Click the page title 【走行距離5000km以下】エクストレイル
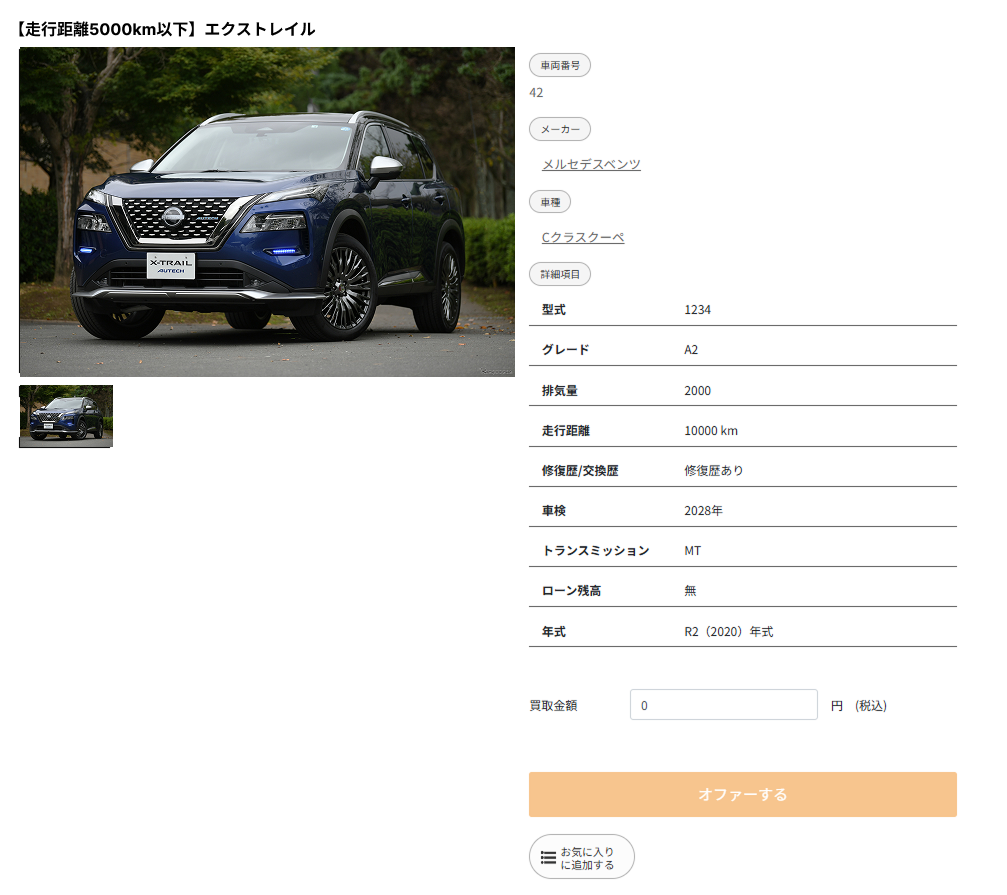This screenshot has width=1007, height=895. point(166,29)
